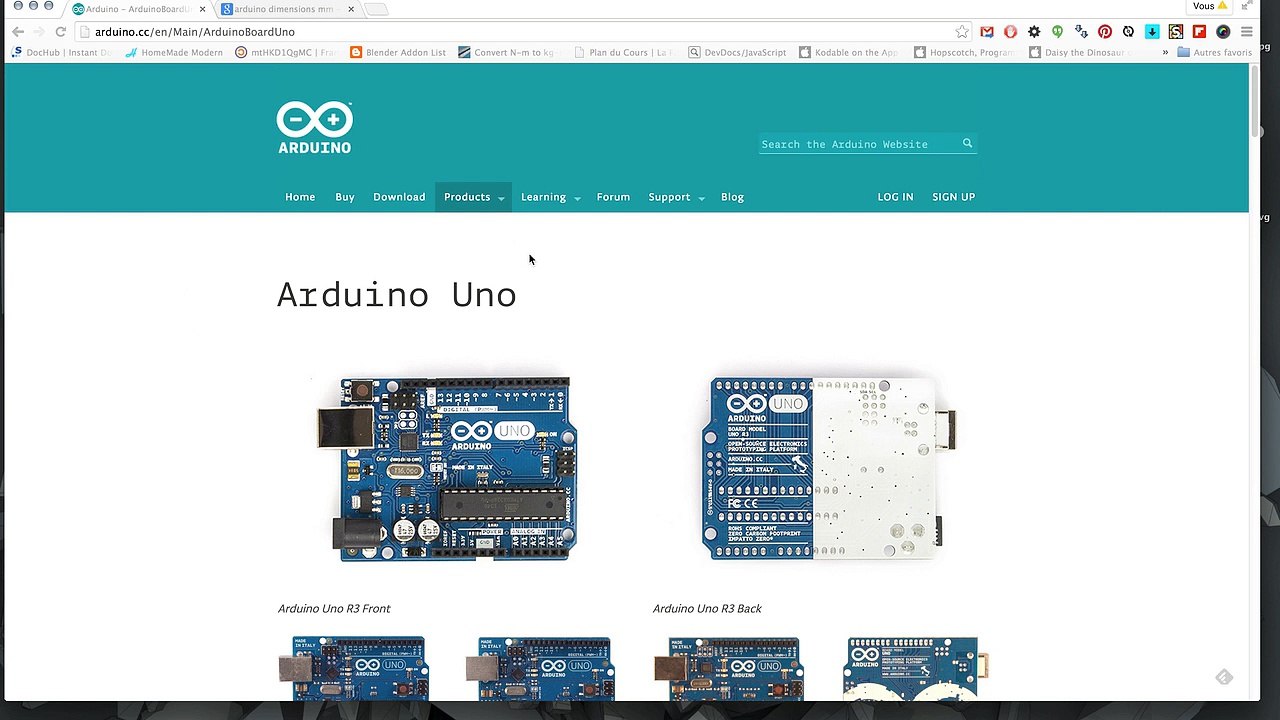Close the Arduino browser tab
1280x720 pixels.
coord(202,9)
